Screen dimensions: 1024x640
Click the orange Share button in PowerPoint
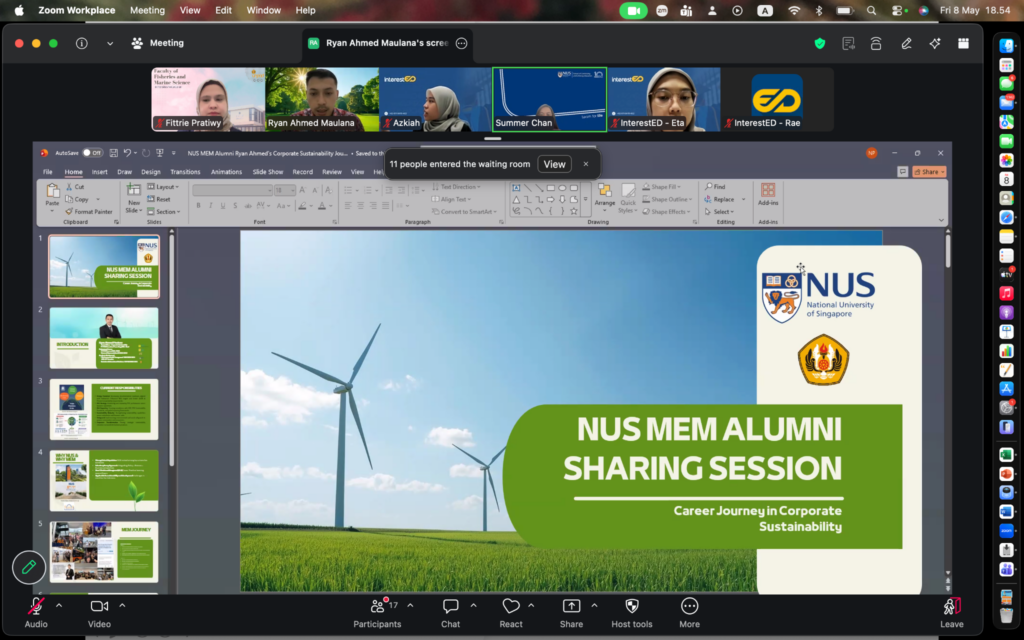coord(929,172)
